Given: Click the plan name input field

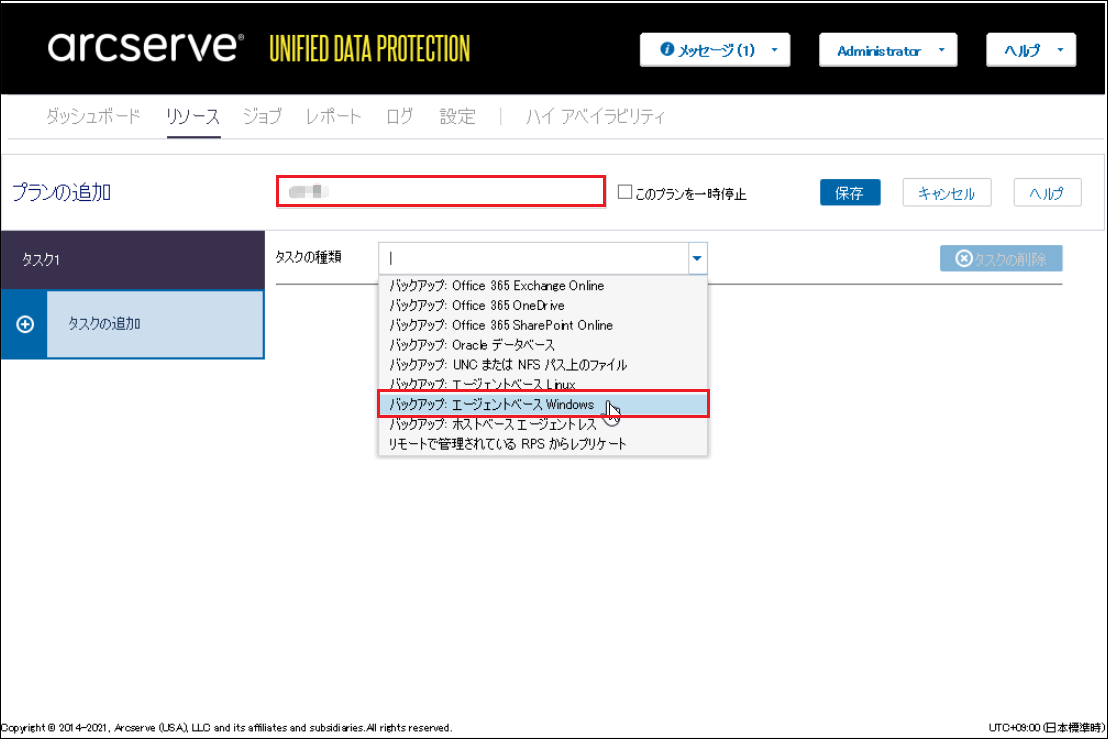Looking at the screenshot, I should tap(440, 191).
